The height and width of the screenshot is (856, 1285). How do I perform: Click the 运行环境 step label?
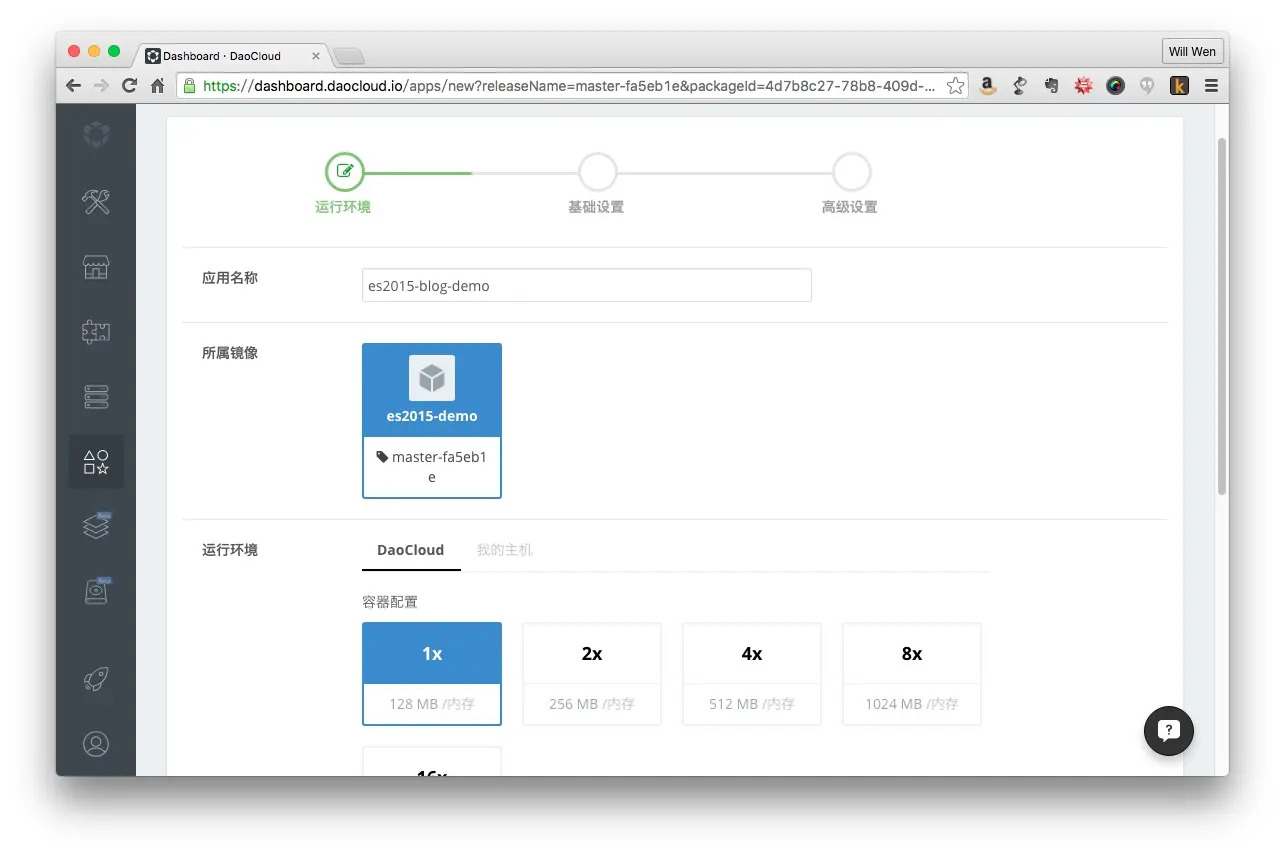[343, 207]
